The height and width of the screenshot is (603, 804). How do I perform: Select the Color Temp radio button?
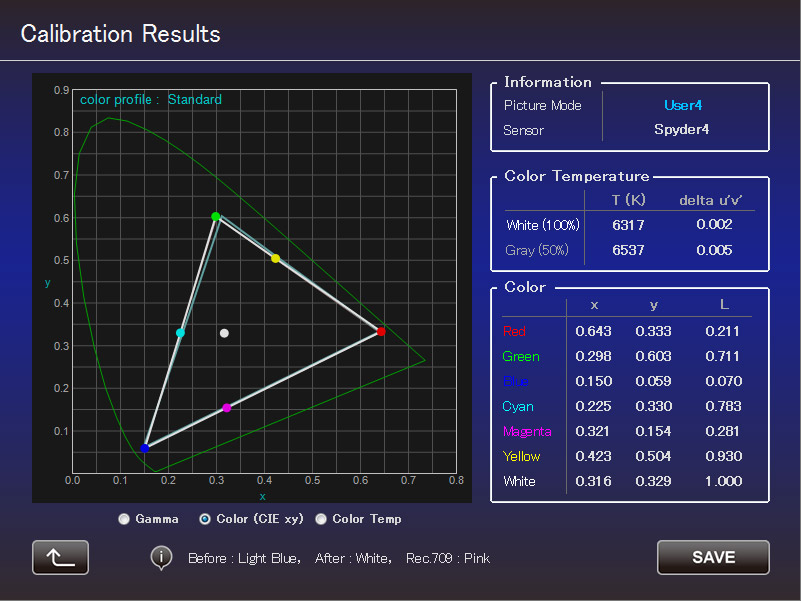coord(321,519)
